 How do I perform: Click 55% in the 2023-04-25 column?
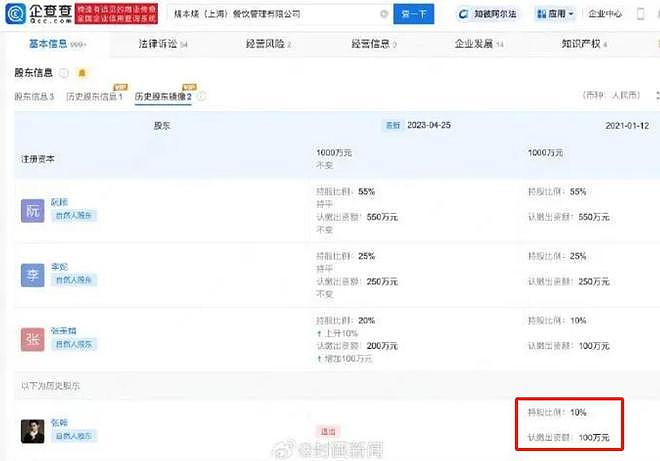366,192
